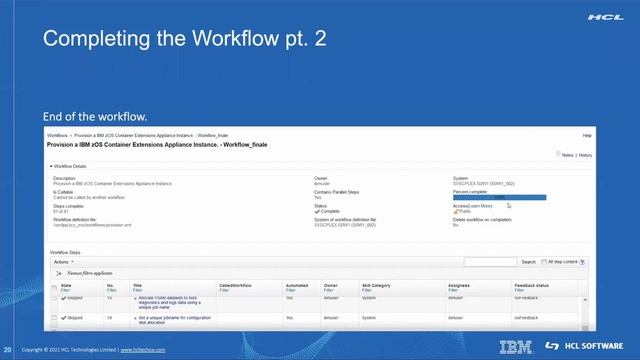Click Filter under No. column
Viewport: 640px width, 360px height.
tap(112, 290)
